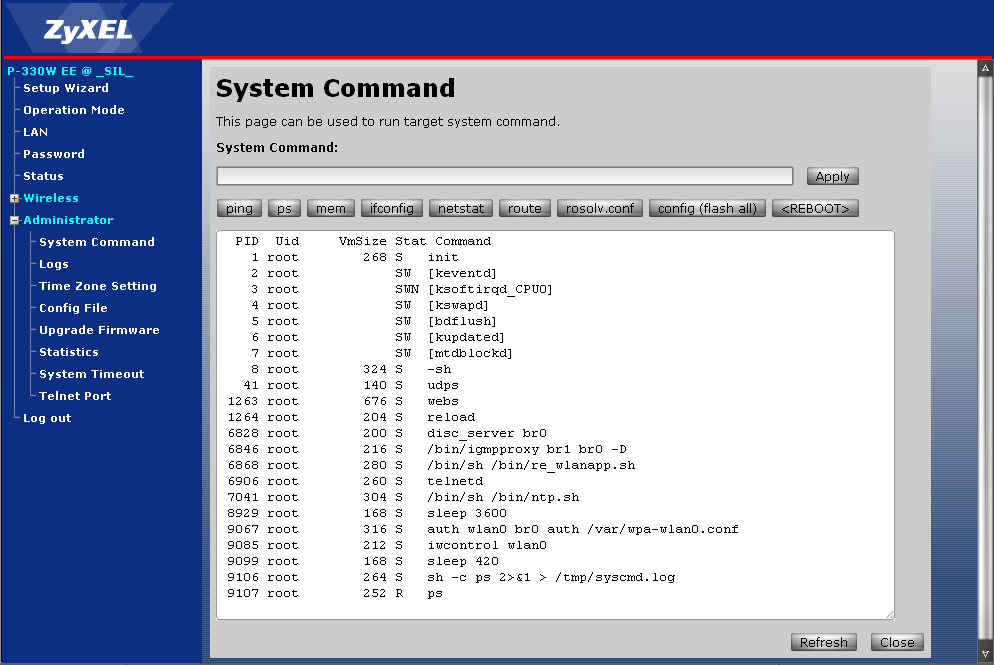Viewport: 994px width, 665px height.
Task: Click the 'sleep 3600' process line
Action: pyautogui.click(x=367, y=513)
